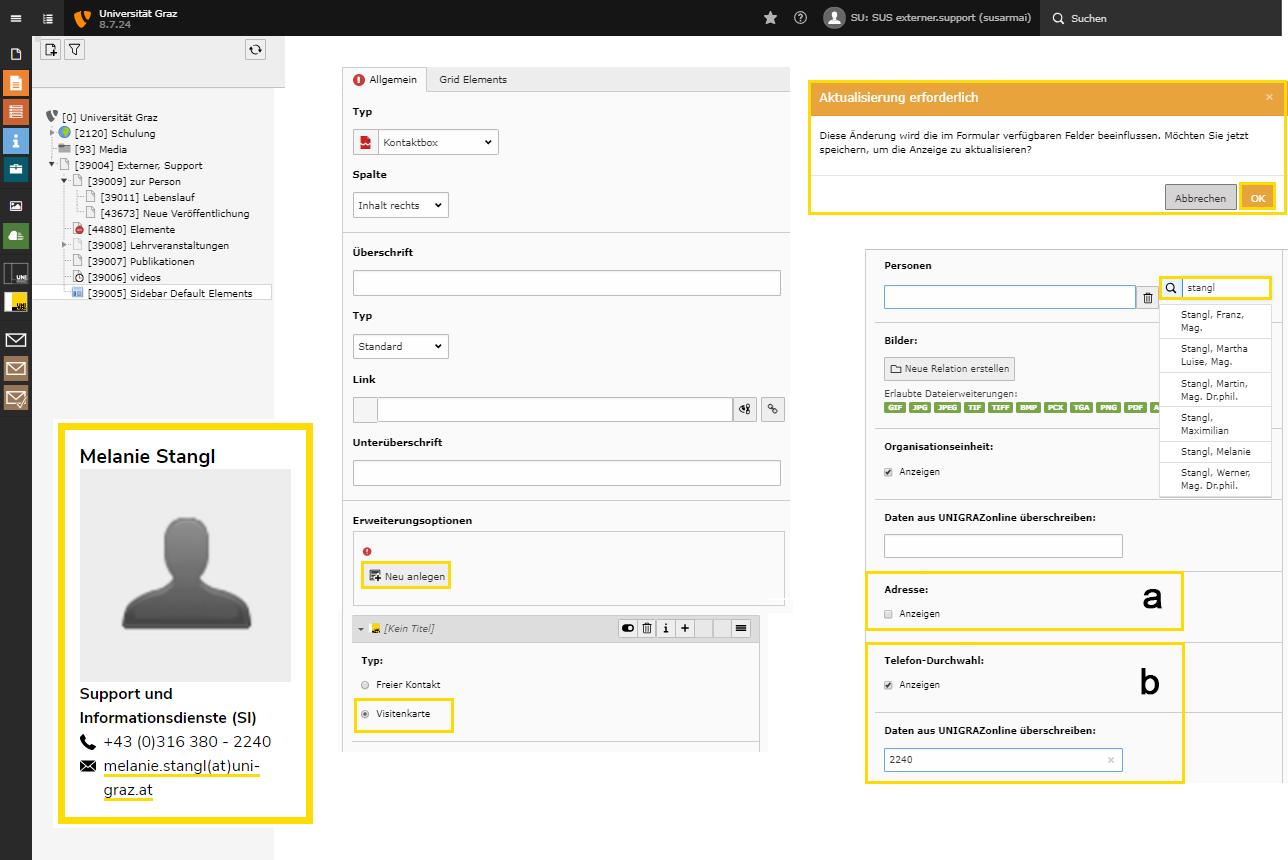The height and width of the screenshot is (860, 1288).
Task: Select the Allgemein tab
Action: [x=385, y=80]
